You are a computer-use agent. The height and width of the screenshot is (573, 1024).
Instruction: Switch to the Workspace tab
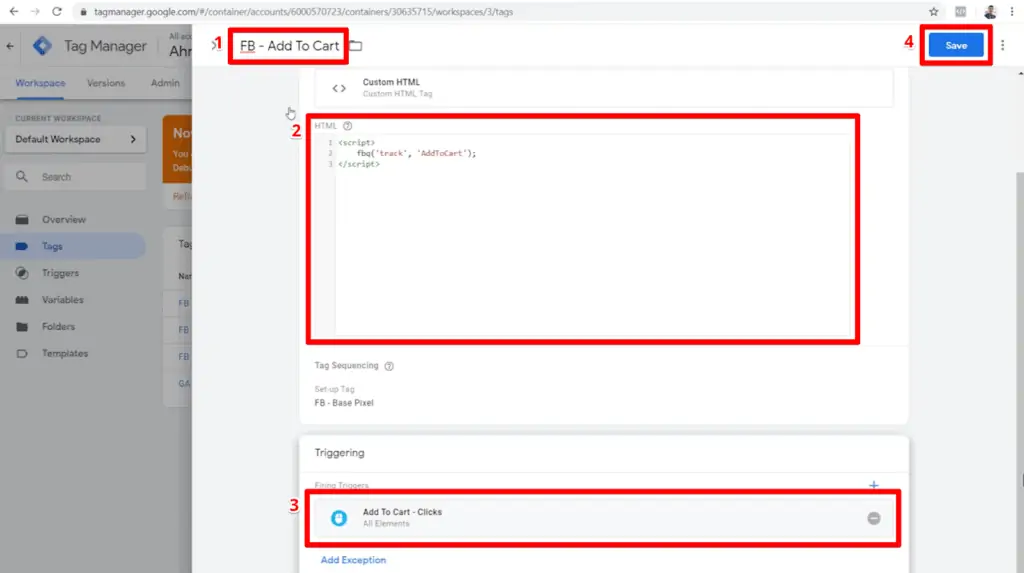[40, 83]
